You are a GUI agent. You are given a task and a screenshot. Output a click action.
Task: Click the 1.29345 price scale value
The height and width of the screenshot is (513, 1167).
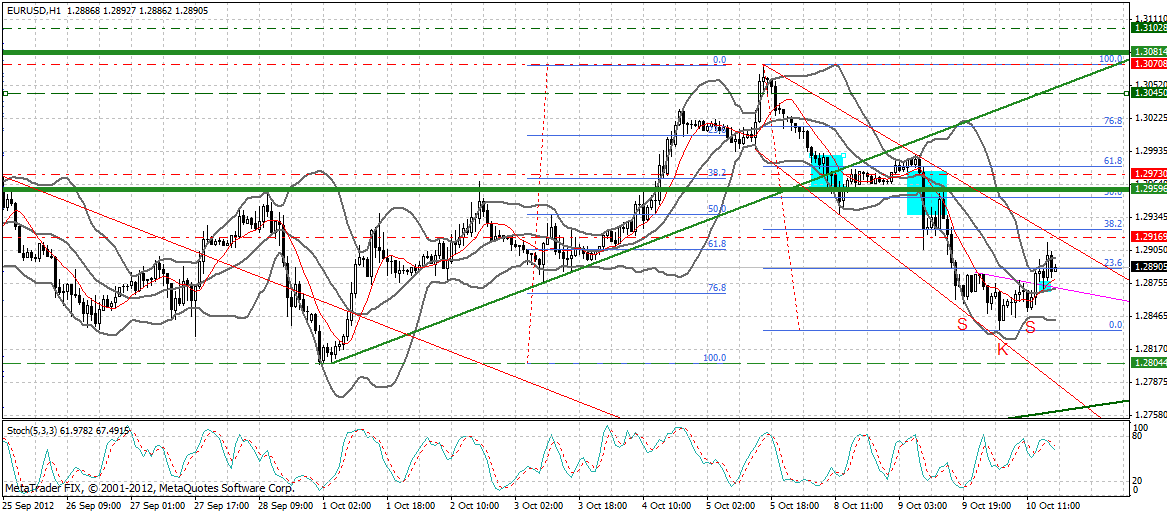tap(1150, 217)
